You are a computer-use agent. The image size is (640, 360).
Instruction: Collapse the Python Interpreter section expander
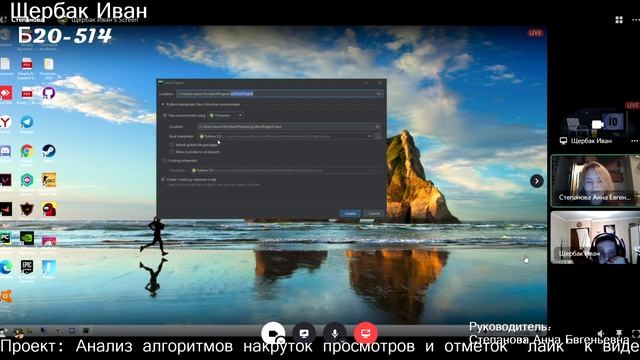click(162, 104)
